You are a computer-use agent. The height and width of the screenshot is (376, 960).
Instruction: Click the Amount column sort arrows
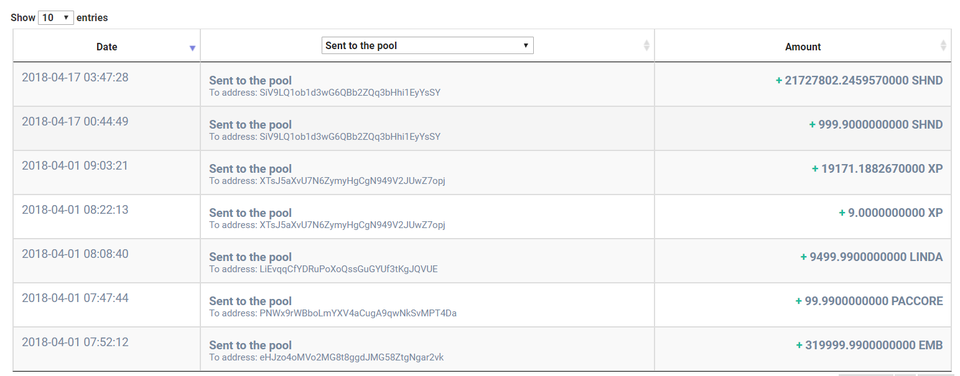(943, 45)
